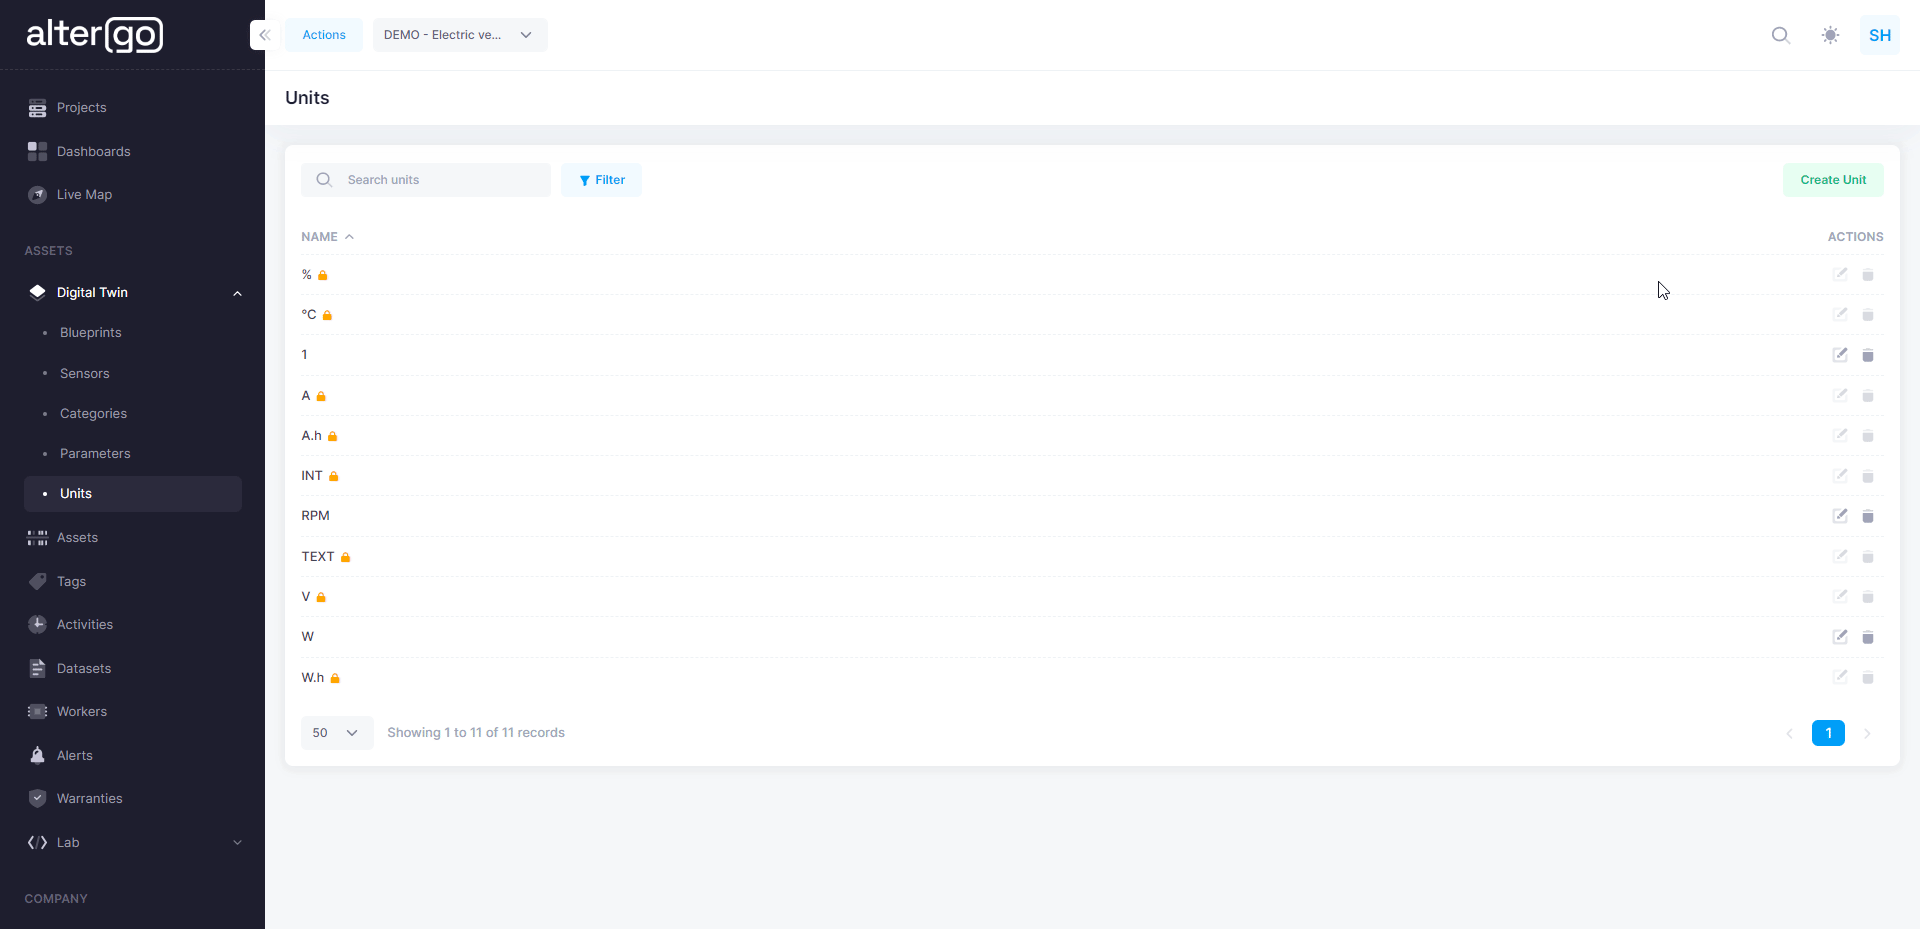Select the edit pencil icon for RPM unit
Screen dimensions: 1920x929
(1841, 516)
